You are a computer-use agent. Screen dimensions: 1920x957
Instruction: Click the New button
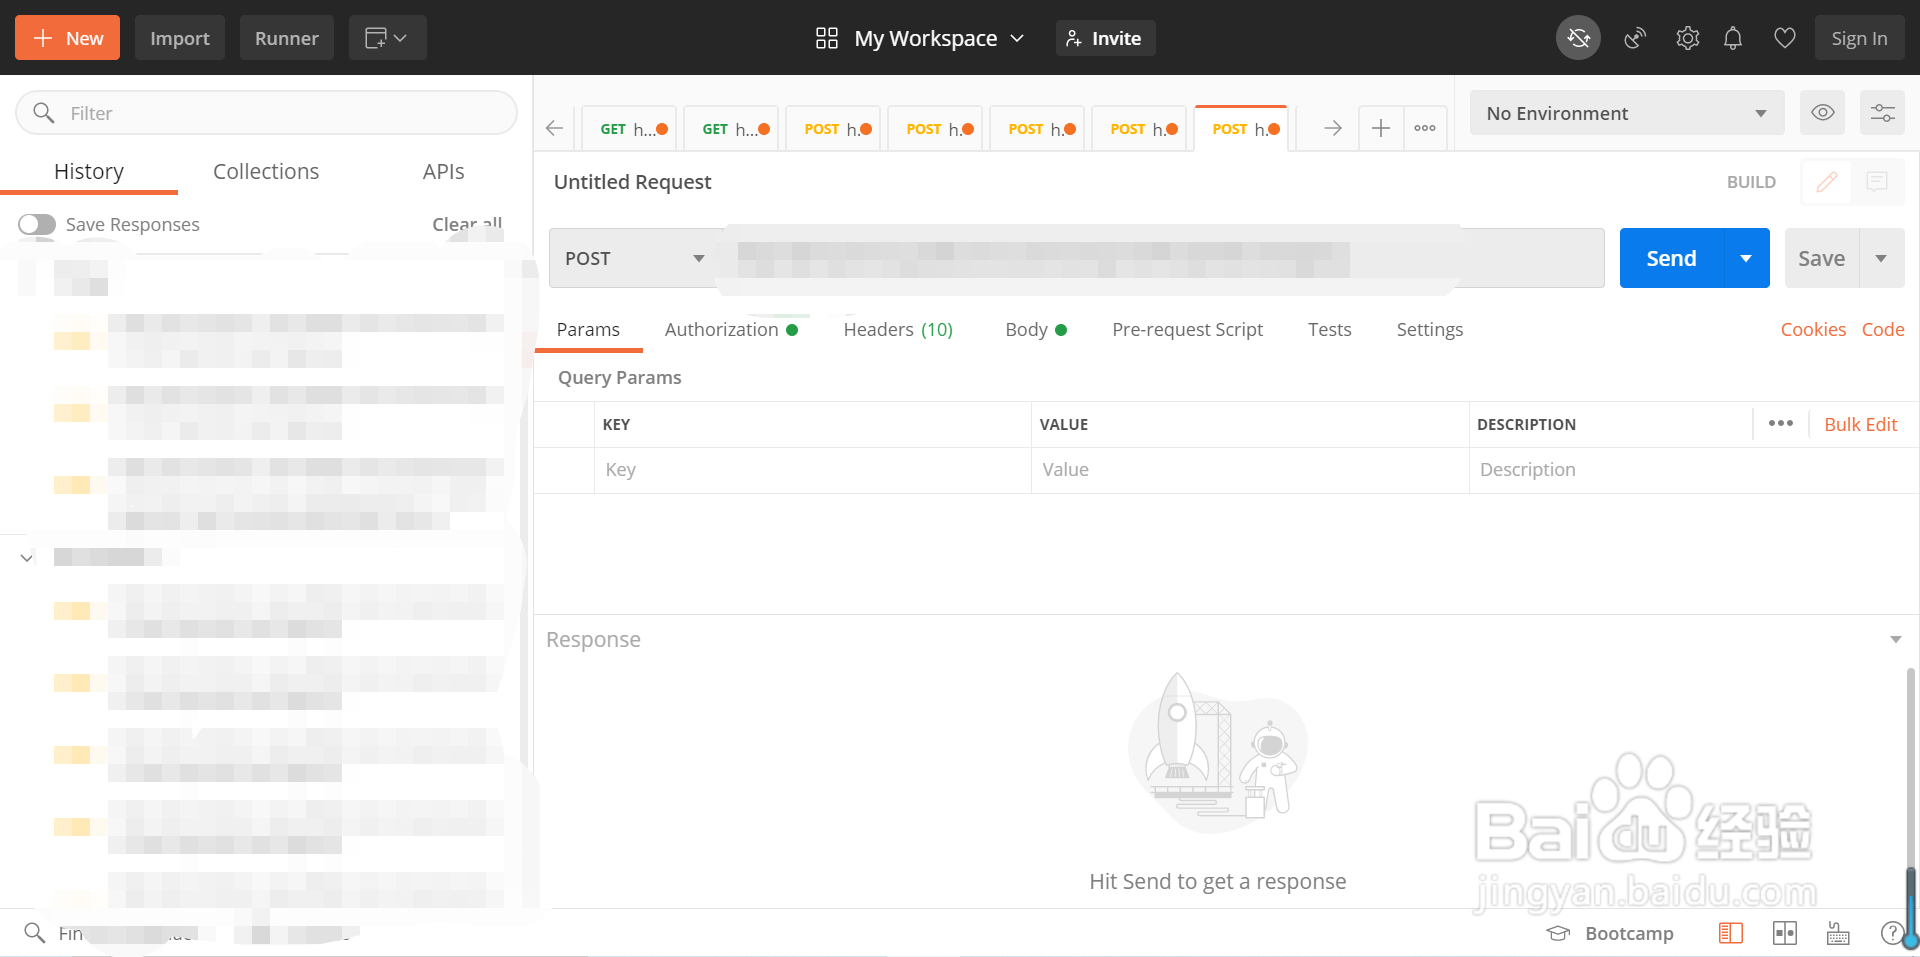point(67,38)
